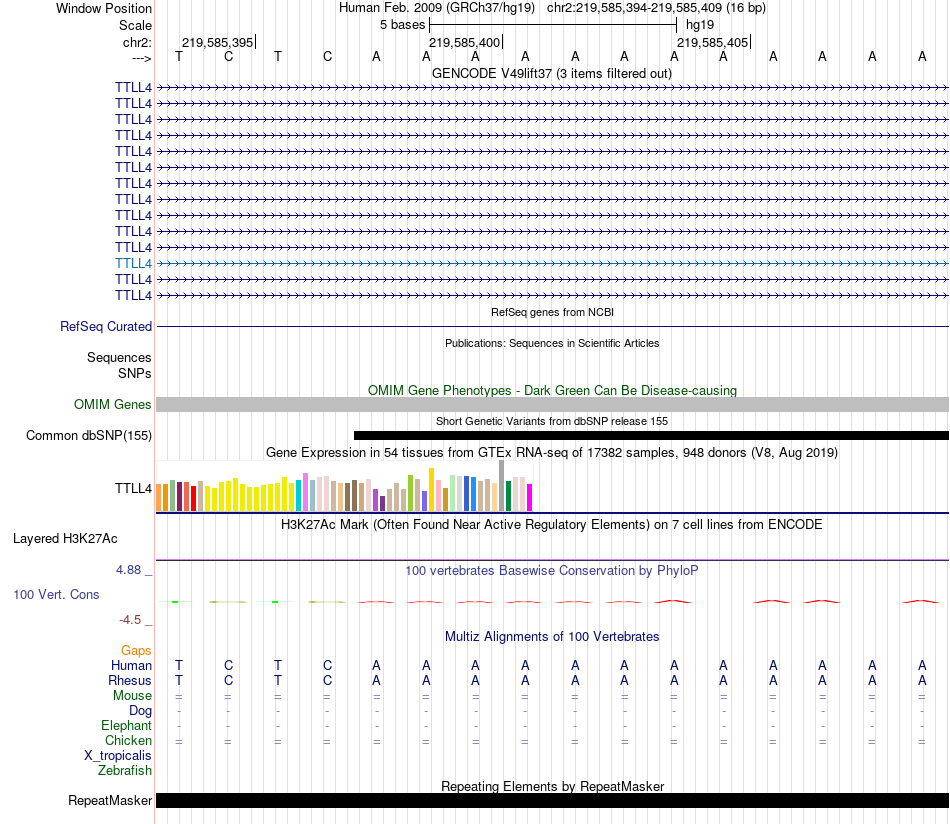This screenshot has width=950, height=824.
Task: Open '100 vertebrates Basewise Conservation by PhyloP' title
Action: pyautogui.click(x=552, y=571)
